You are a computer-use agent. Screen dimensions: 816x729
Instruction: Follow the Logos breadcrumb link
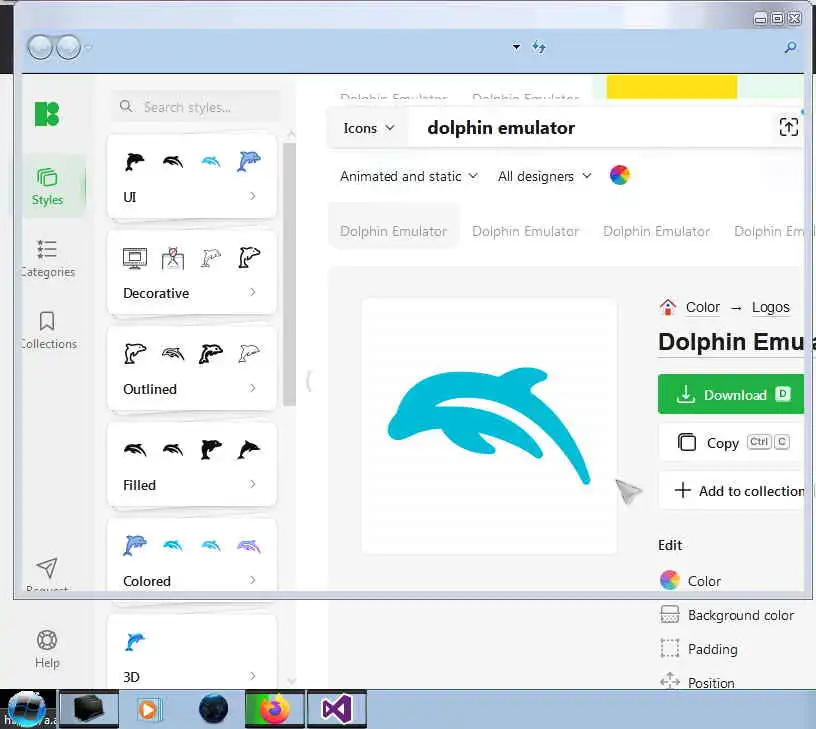pos(770,307)
